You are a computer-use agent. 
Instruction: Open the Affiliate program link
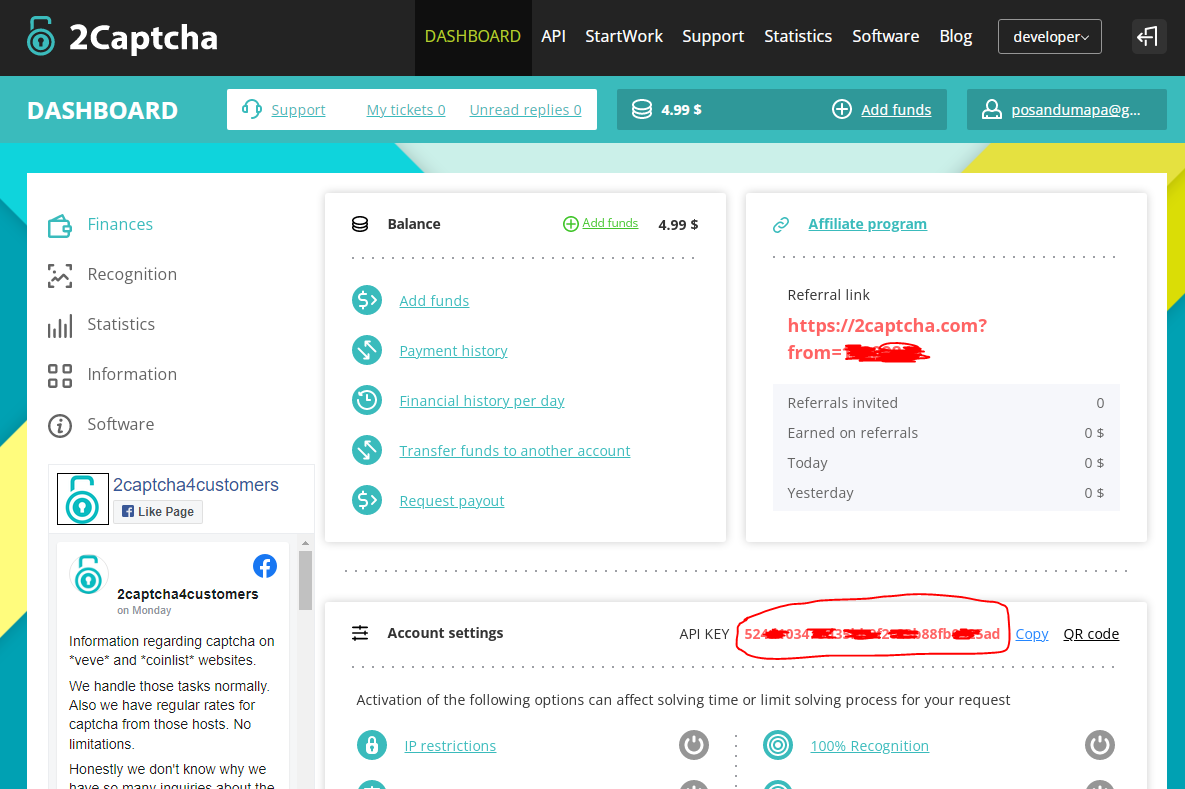867,224
